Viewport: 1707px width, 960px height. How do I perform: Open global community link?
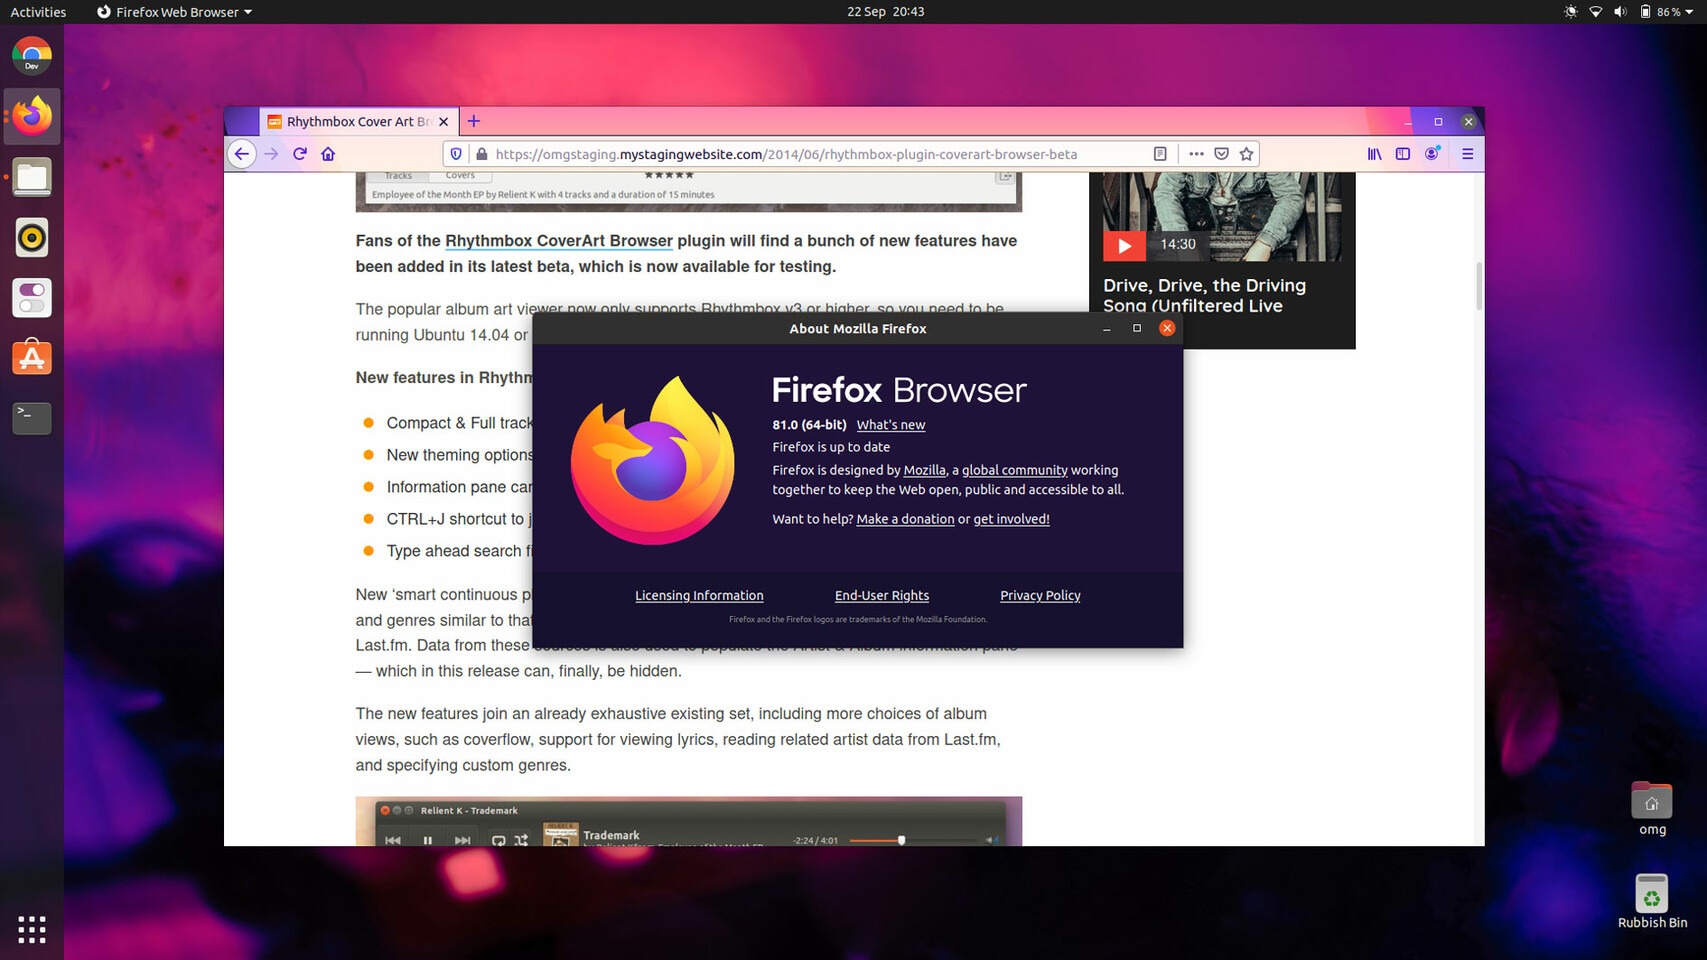click(x=1014, y=470)
